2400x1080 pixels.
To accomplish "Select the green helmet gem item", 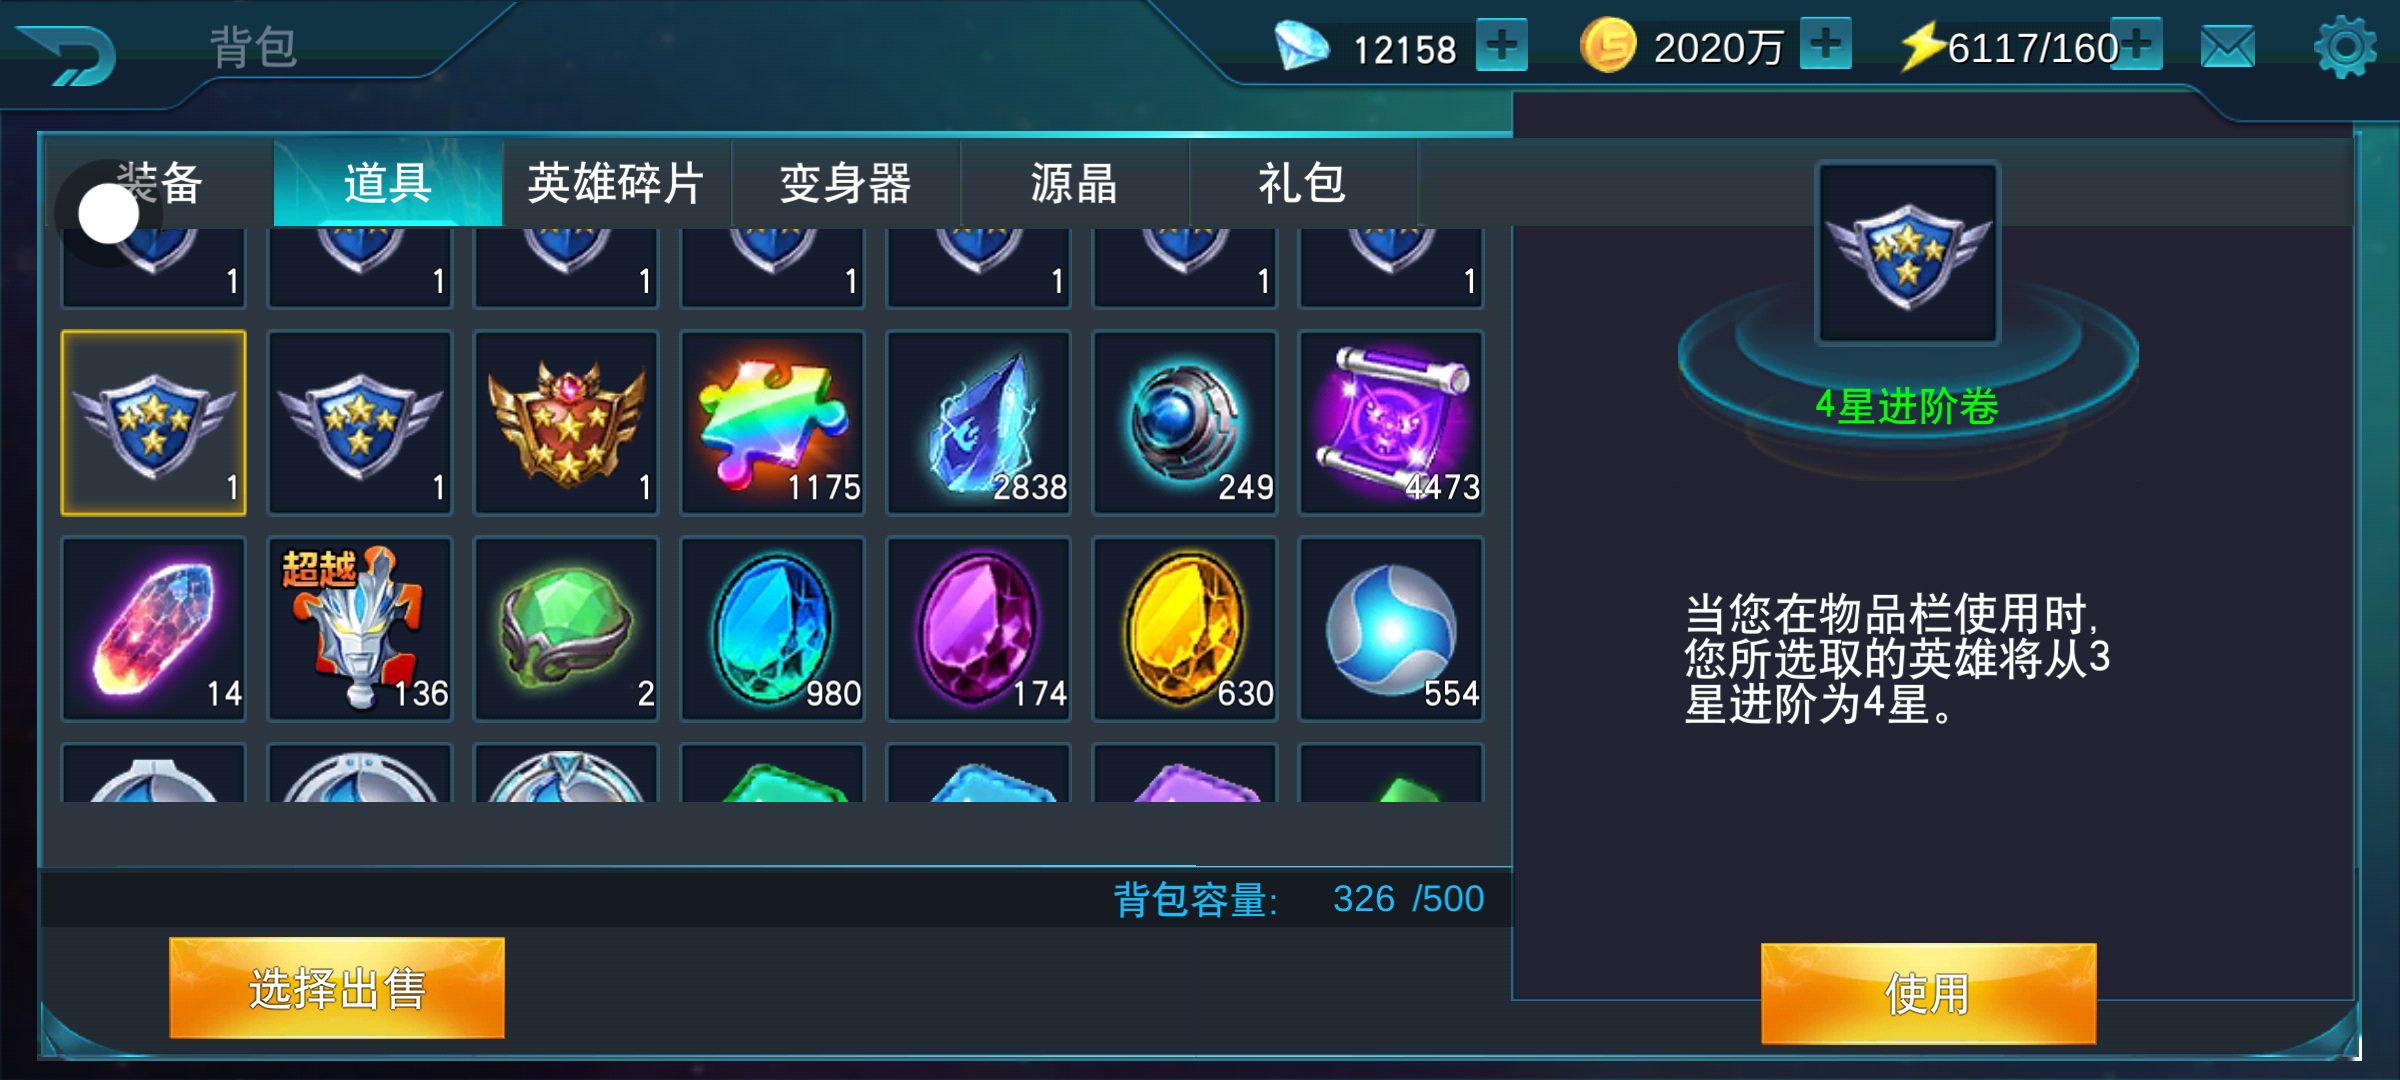I will click(x=566, y=629).
